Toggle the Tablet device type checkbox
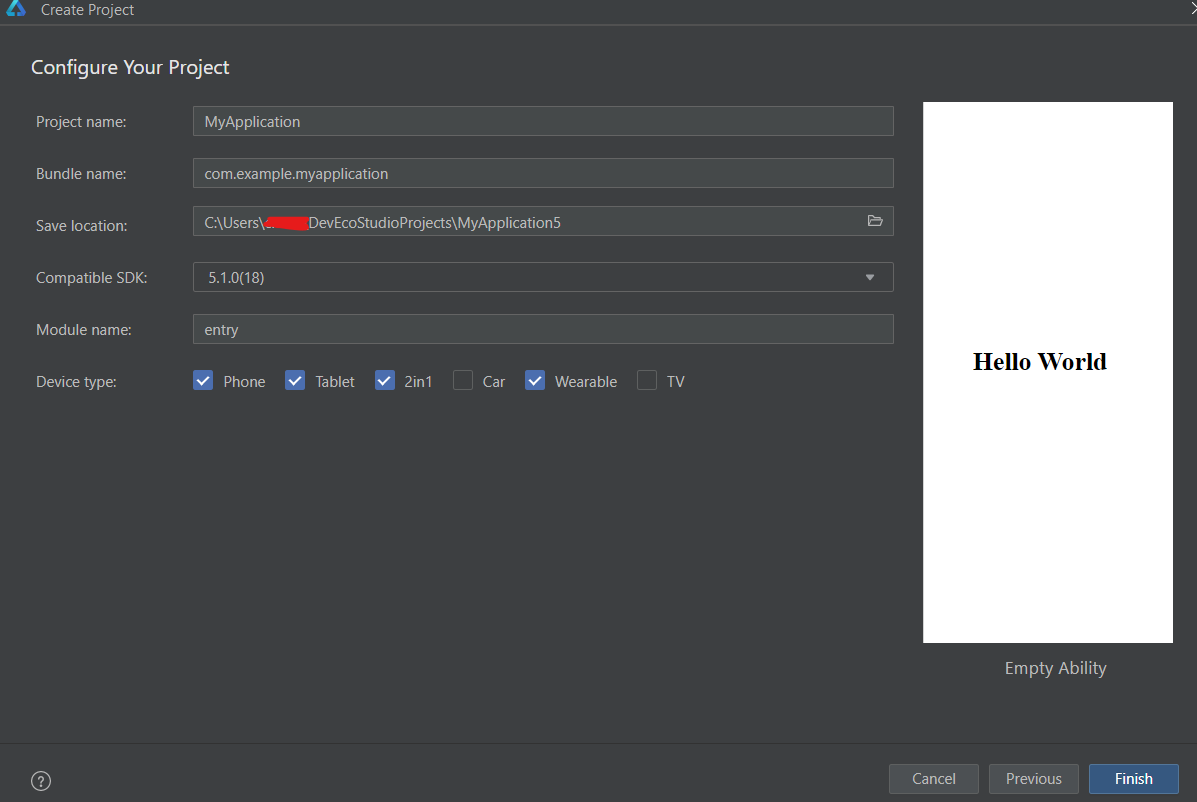1197x802 pixels. [x=295, y=380]
